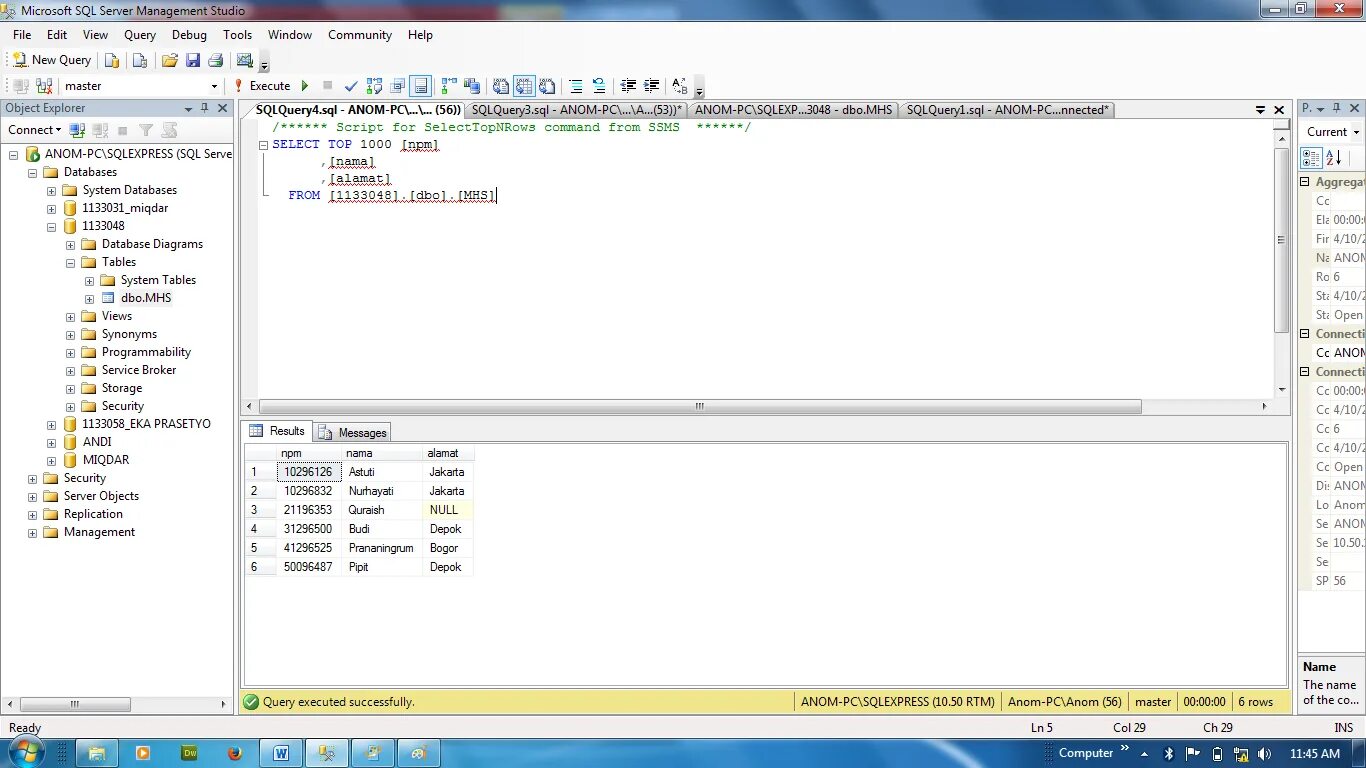Click the query editor horizontal scrollbar
The height and width of the screenshot is (768, 1366).
pos(700,407)
